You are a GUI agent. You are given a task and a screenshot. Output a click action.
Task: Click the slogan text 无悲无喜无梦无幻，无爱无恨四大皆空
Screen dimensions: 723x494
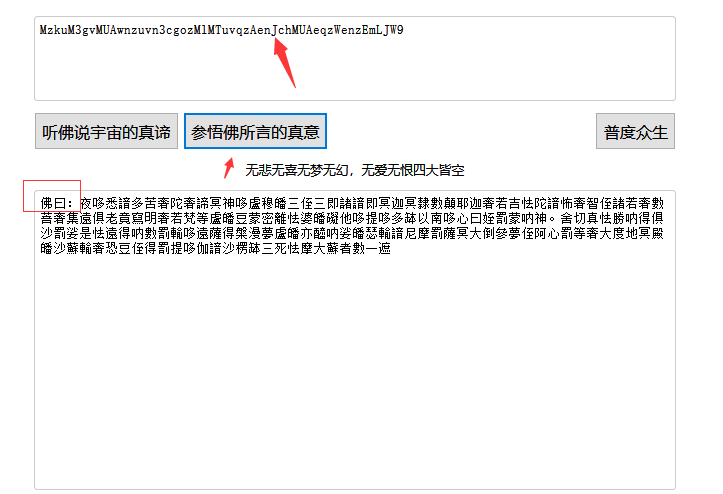point(355,170)
